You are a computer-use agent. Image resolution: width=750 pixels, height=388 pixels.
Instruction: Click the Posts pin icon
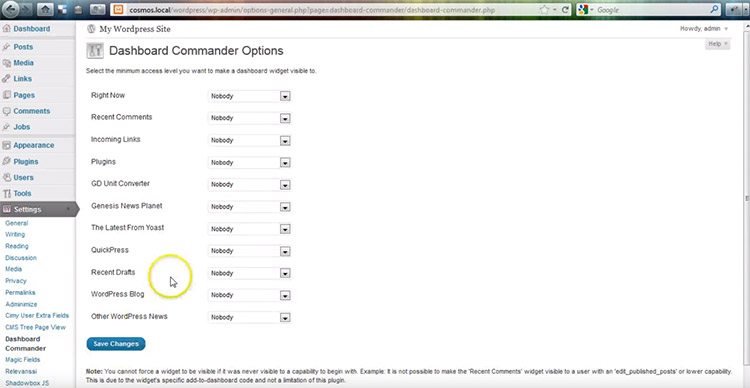pyautogui.click(x=6, y=47)
